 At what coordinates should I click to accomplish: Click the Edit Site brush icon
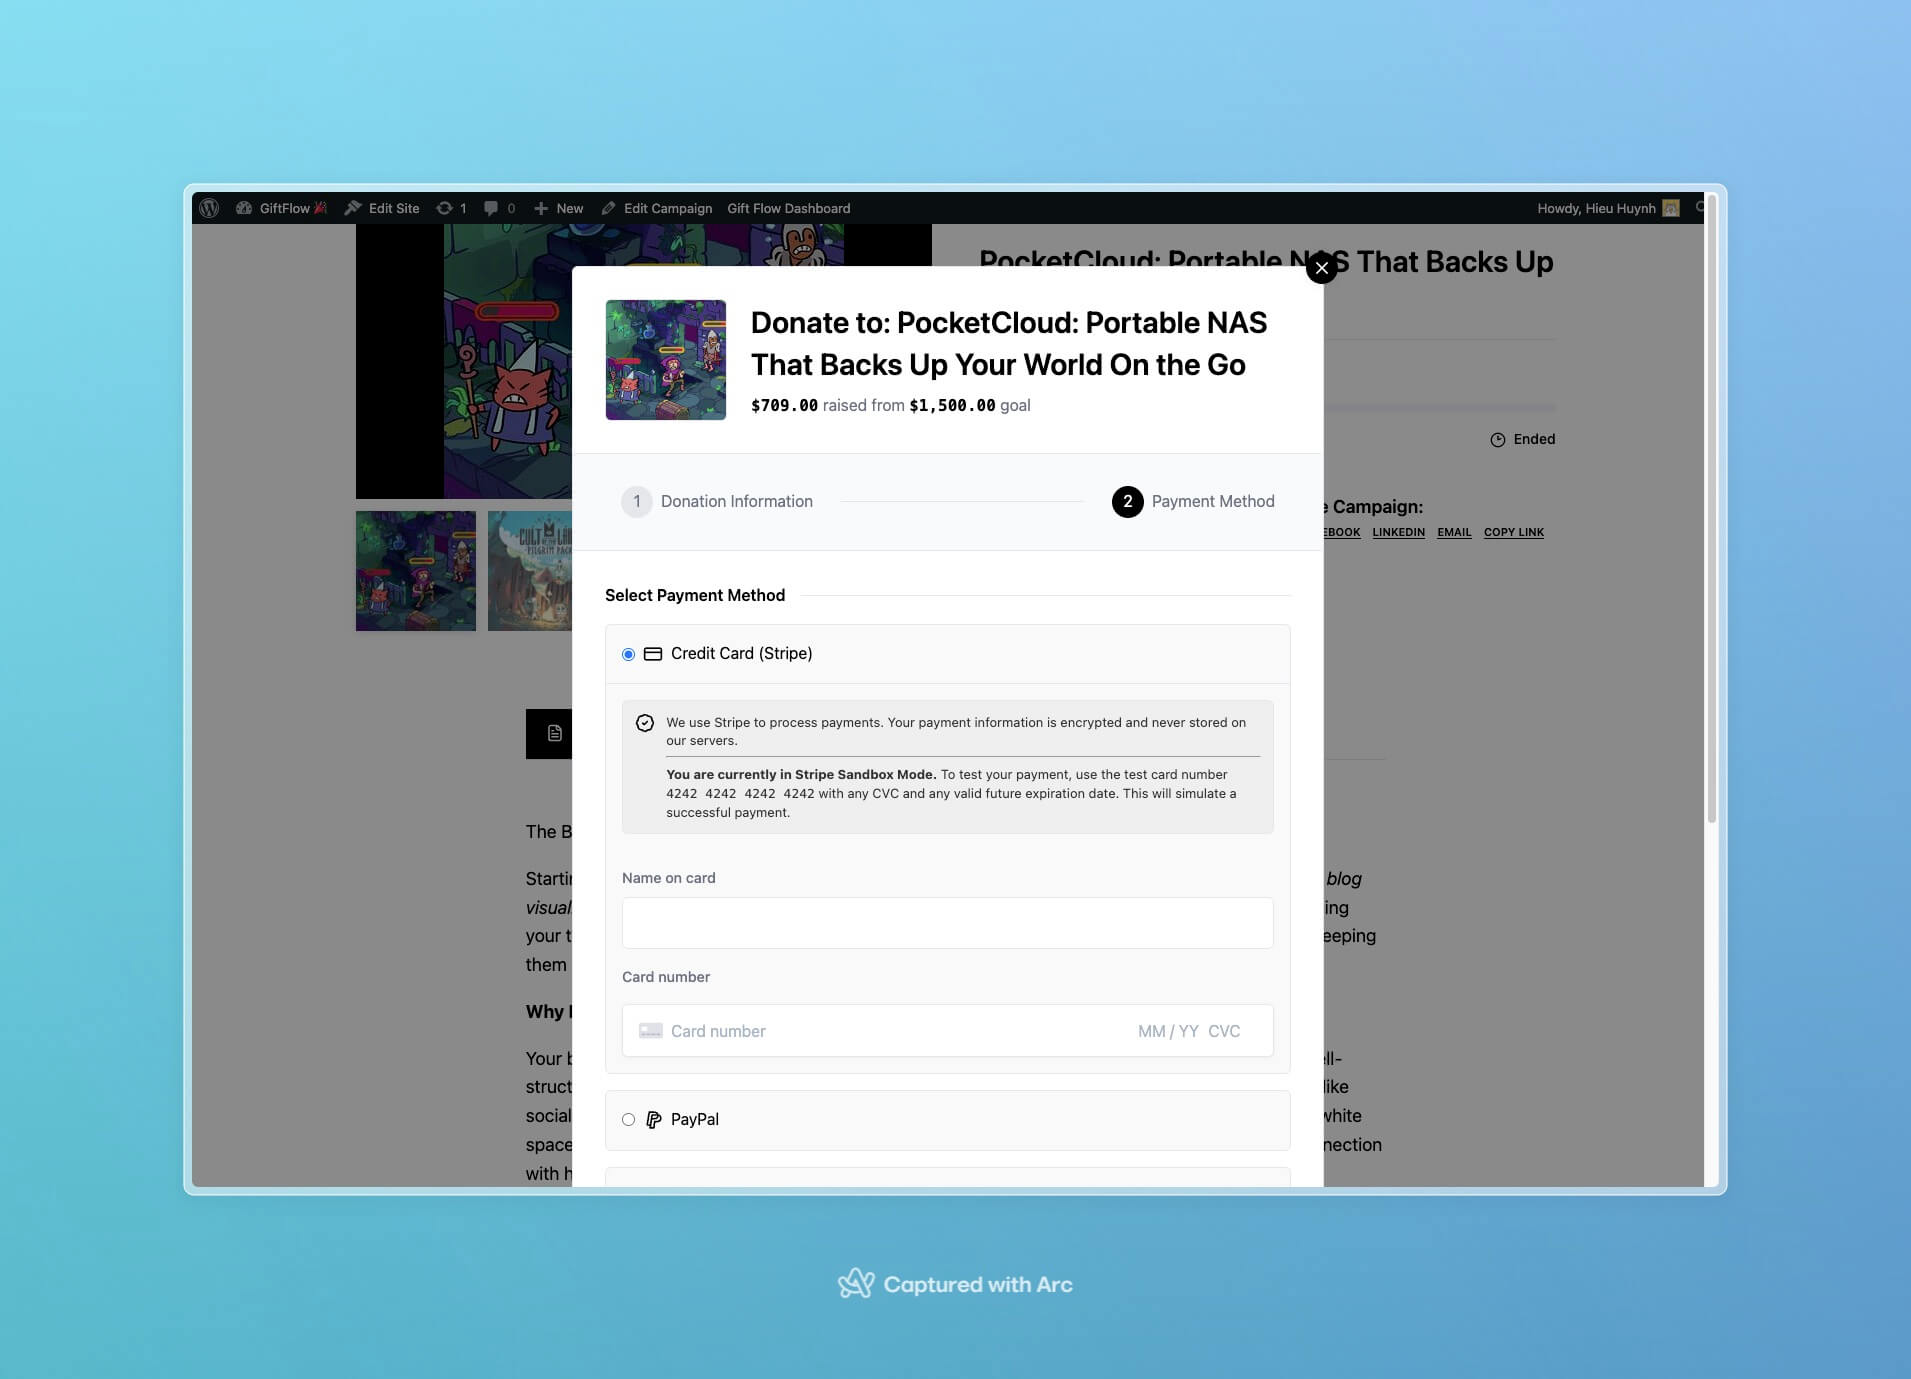click(353, 208)
